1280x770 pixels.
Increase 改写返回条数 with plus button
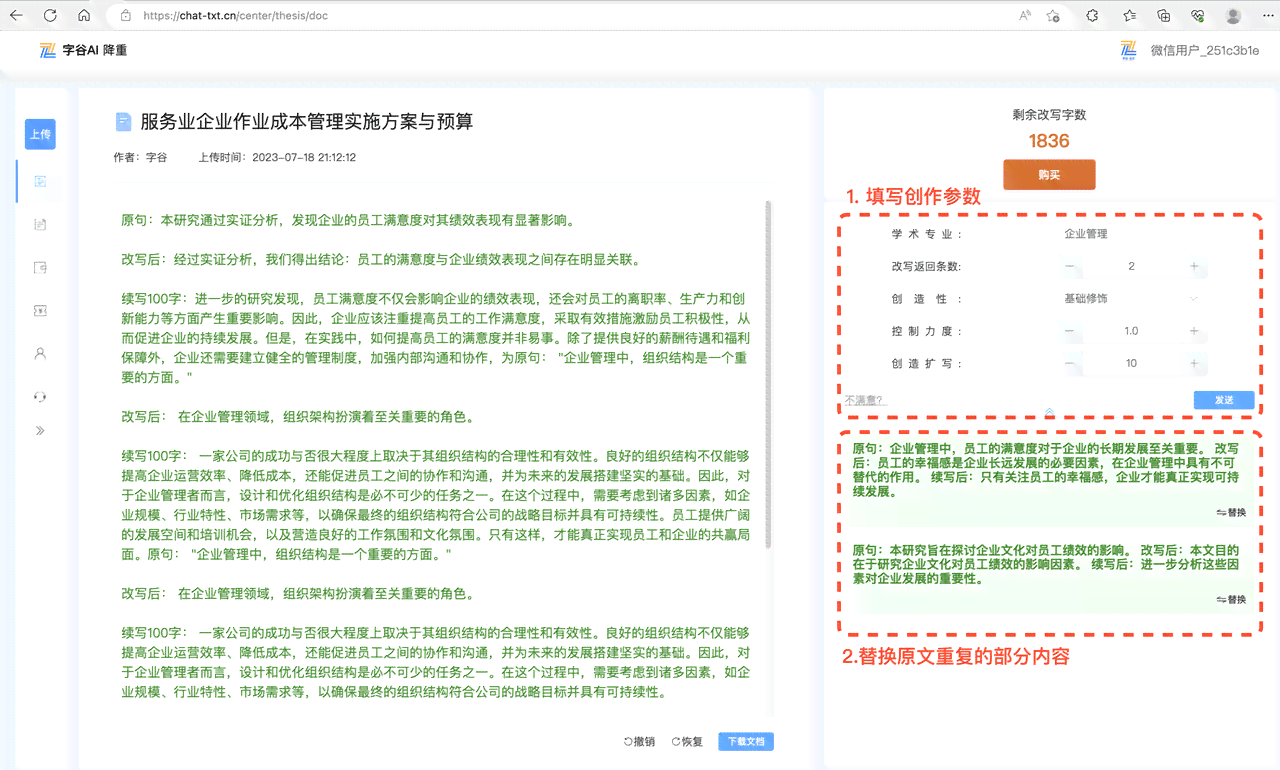click(x=1194, y=266)
